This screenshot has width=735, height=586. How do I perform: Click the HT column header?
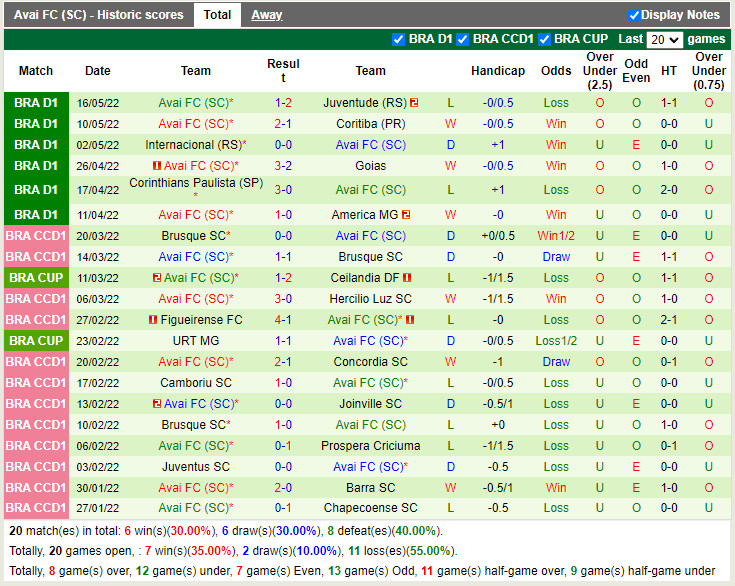(x=669, y=71)
